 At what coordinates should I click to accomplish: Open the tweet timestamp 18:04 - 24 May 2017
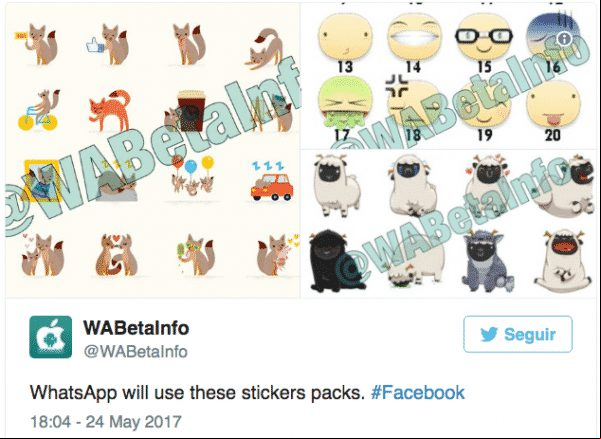point(106,422)
